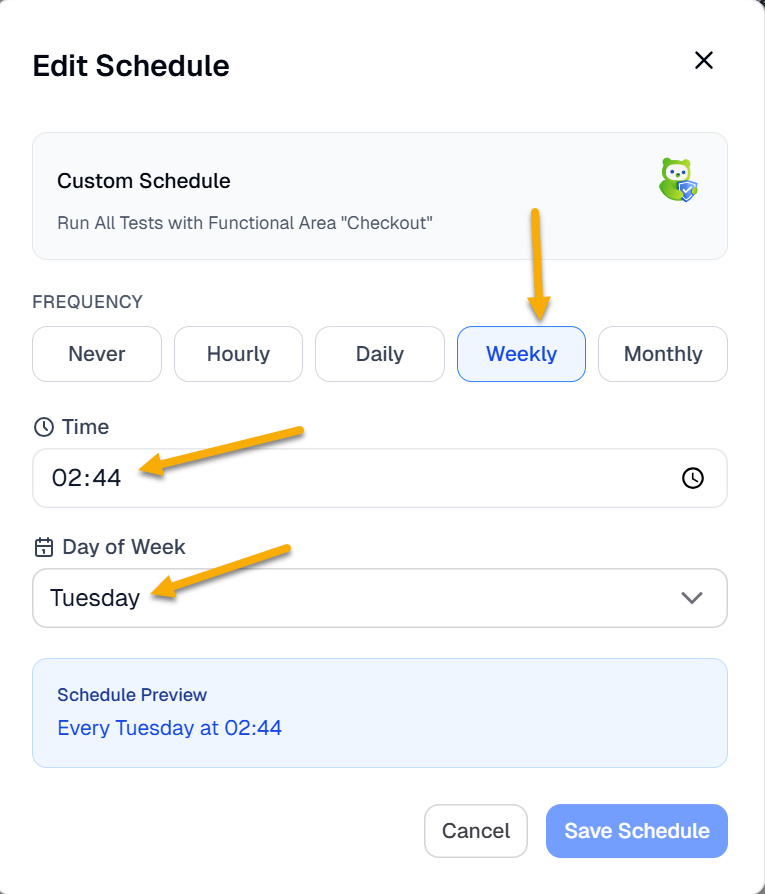Click the chevron arrow on Tuesday dropdown
Viewport: 765px width, 894px height.
(691, 598)
